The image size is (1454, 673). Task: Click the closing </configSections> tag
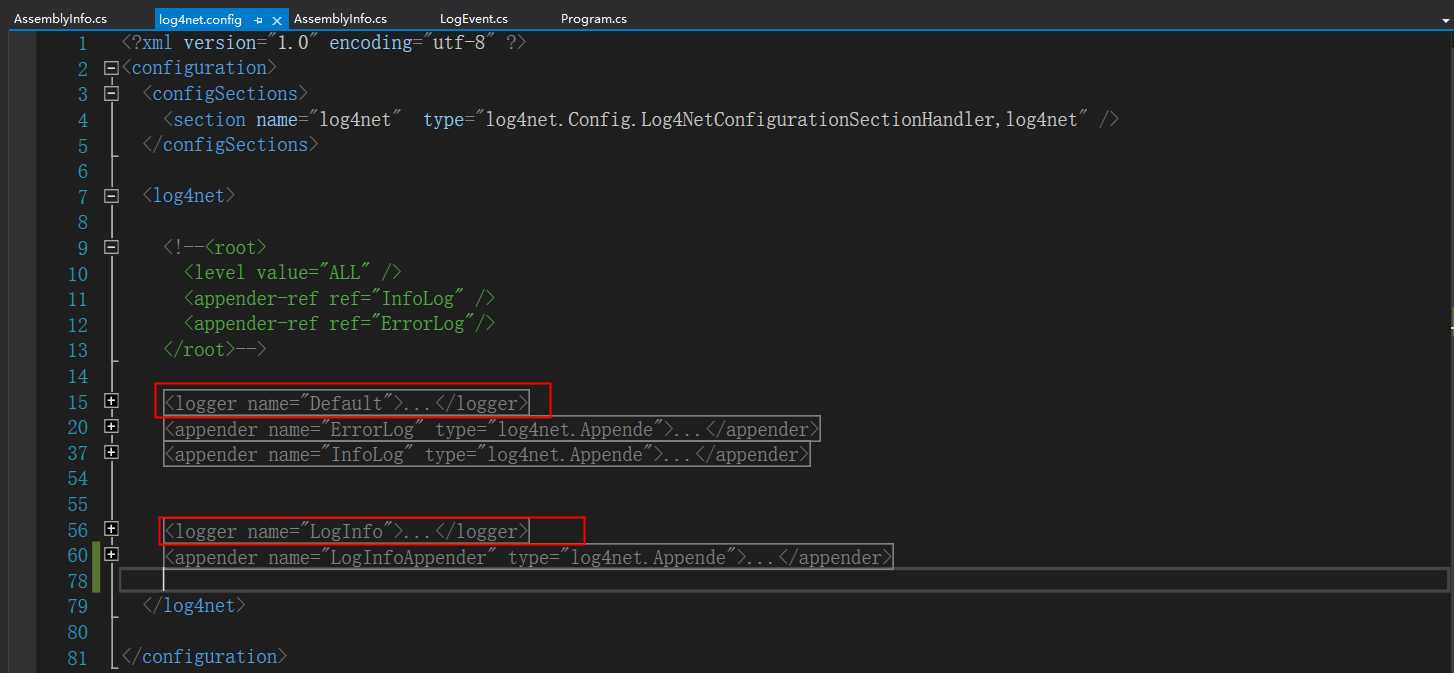pos(230,145)
